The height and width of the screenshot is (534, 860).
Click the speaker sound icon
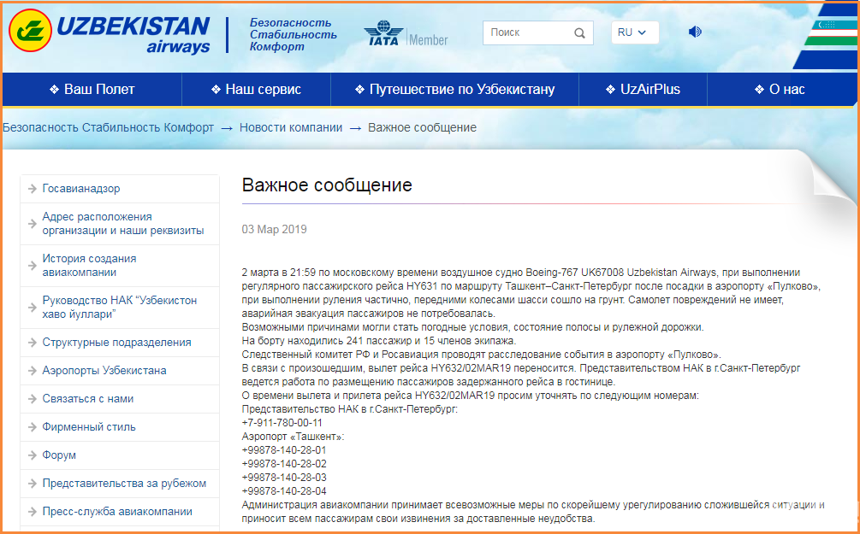[x=695, y=32]
